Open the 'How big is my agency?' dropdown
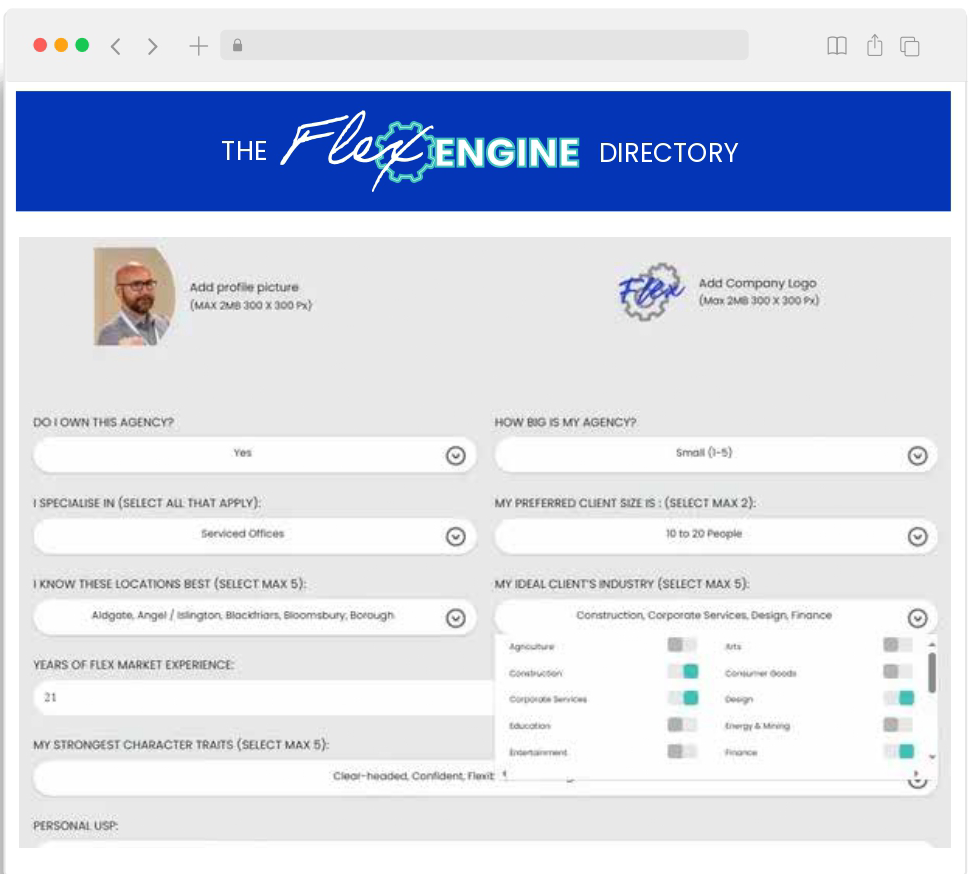This screenshot has width=972, height=874. point(917,456)
